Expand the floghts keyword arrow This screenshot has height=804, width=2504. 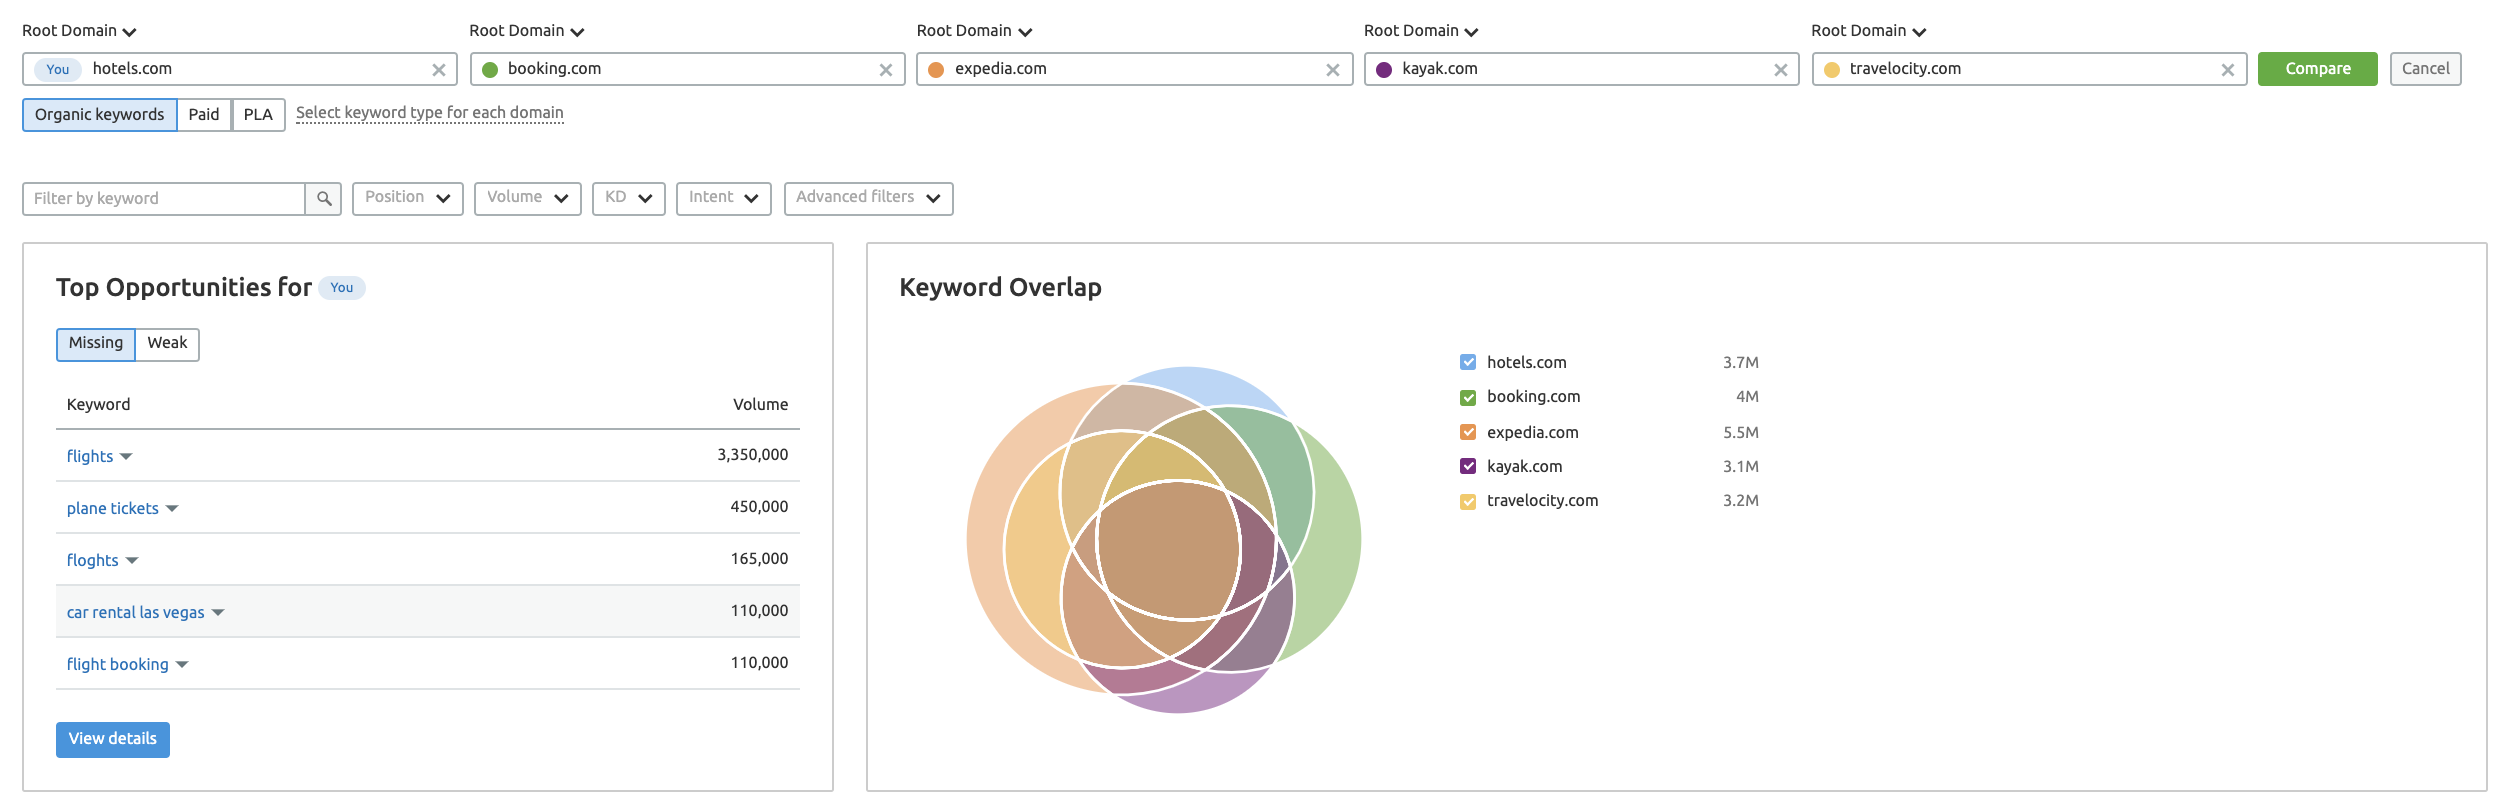click(x=132, y=561)
